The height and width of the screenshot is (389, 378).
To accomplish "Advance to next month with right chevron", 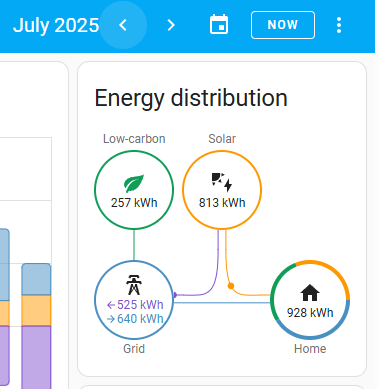I will [x=171, y=25].
